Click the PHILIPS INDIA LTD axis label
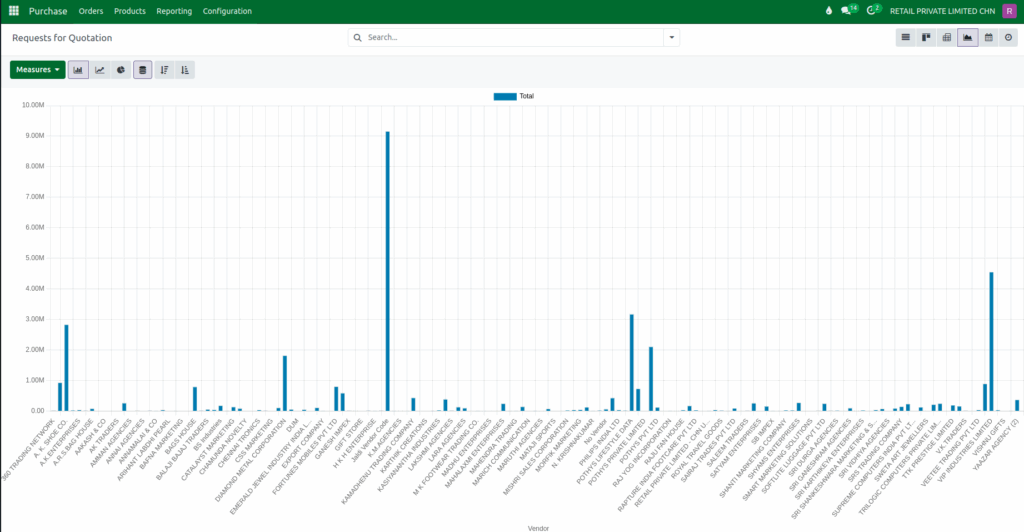 [600, 442]
